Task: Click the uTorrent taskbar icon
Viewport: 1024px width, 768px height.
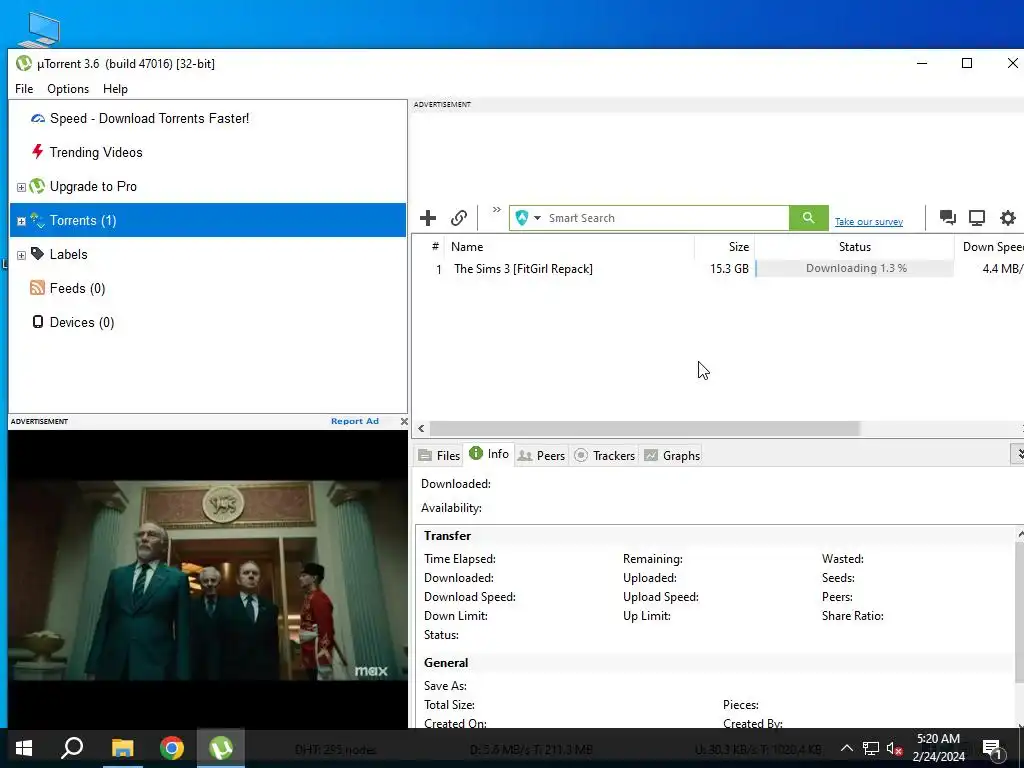Action: 221,748
